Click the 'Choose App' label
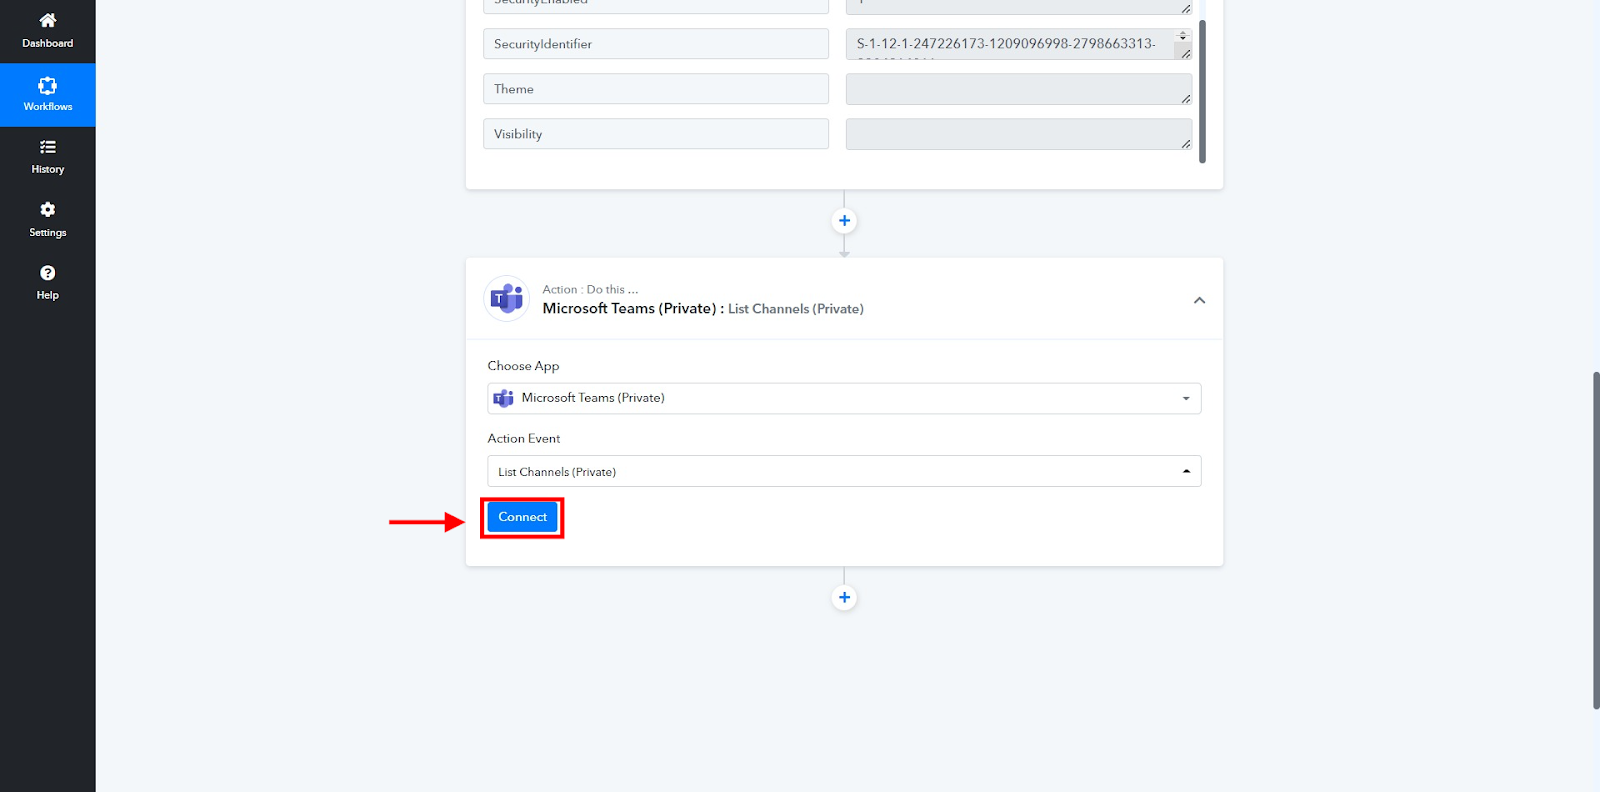Viewport: 1600px width, 792px height. click(523, 366)
